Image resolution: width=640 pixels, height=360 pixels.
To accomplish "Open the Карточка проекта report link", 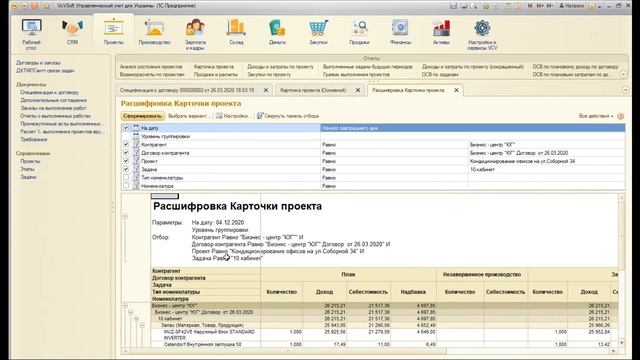I will [x=213, y=67].
